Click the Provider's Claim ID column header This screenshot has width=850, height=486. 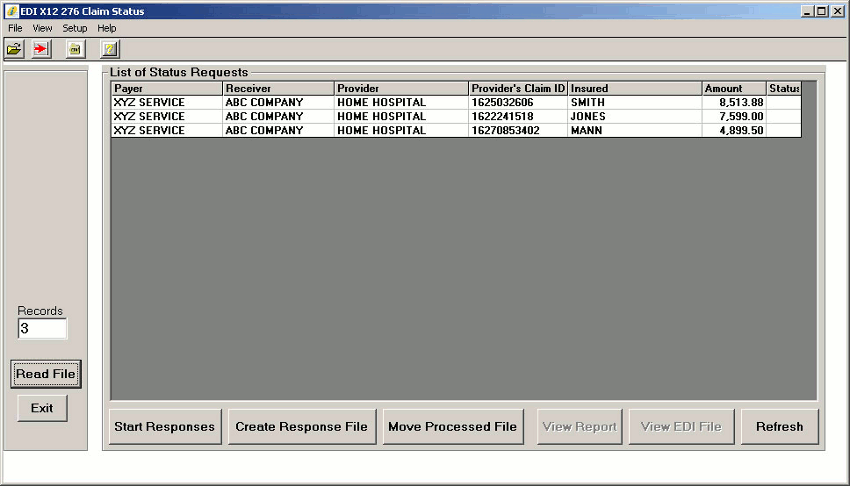coord(517,88)
